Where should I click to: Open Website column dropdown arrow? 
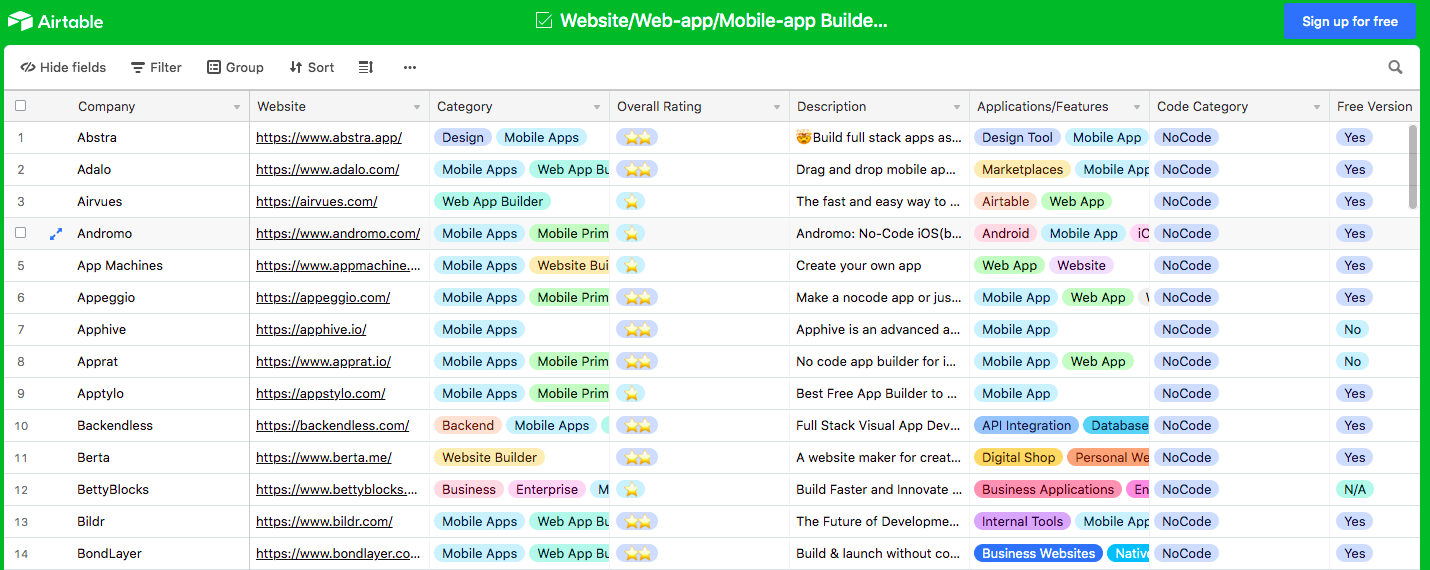click(x=417, y=107)
